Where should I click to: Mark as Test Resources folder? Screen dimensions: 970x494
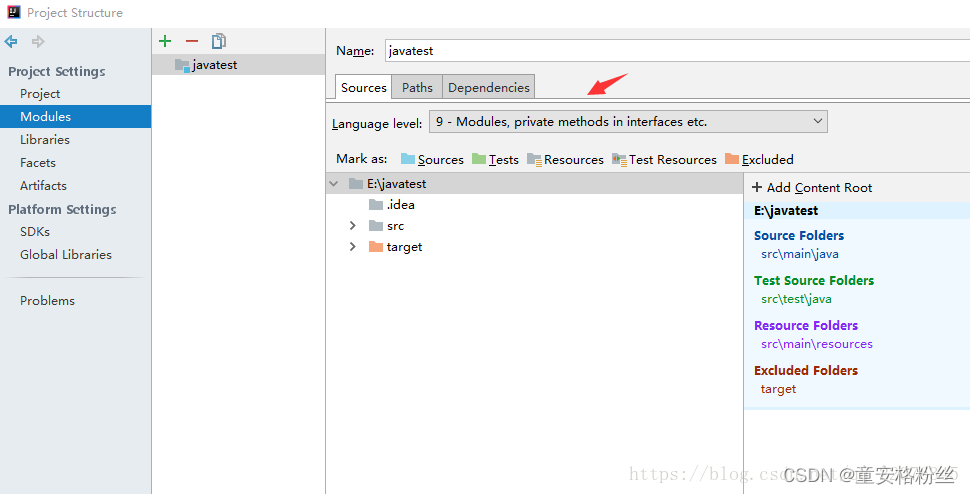click(x=664, y=160)
